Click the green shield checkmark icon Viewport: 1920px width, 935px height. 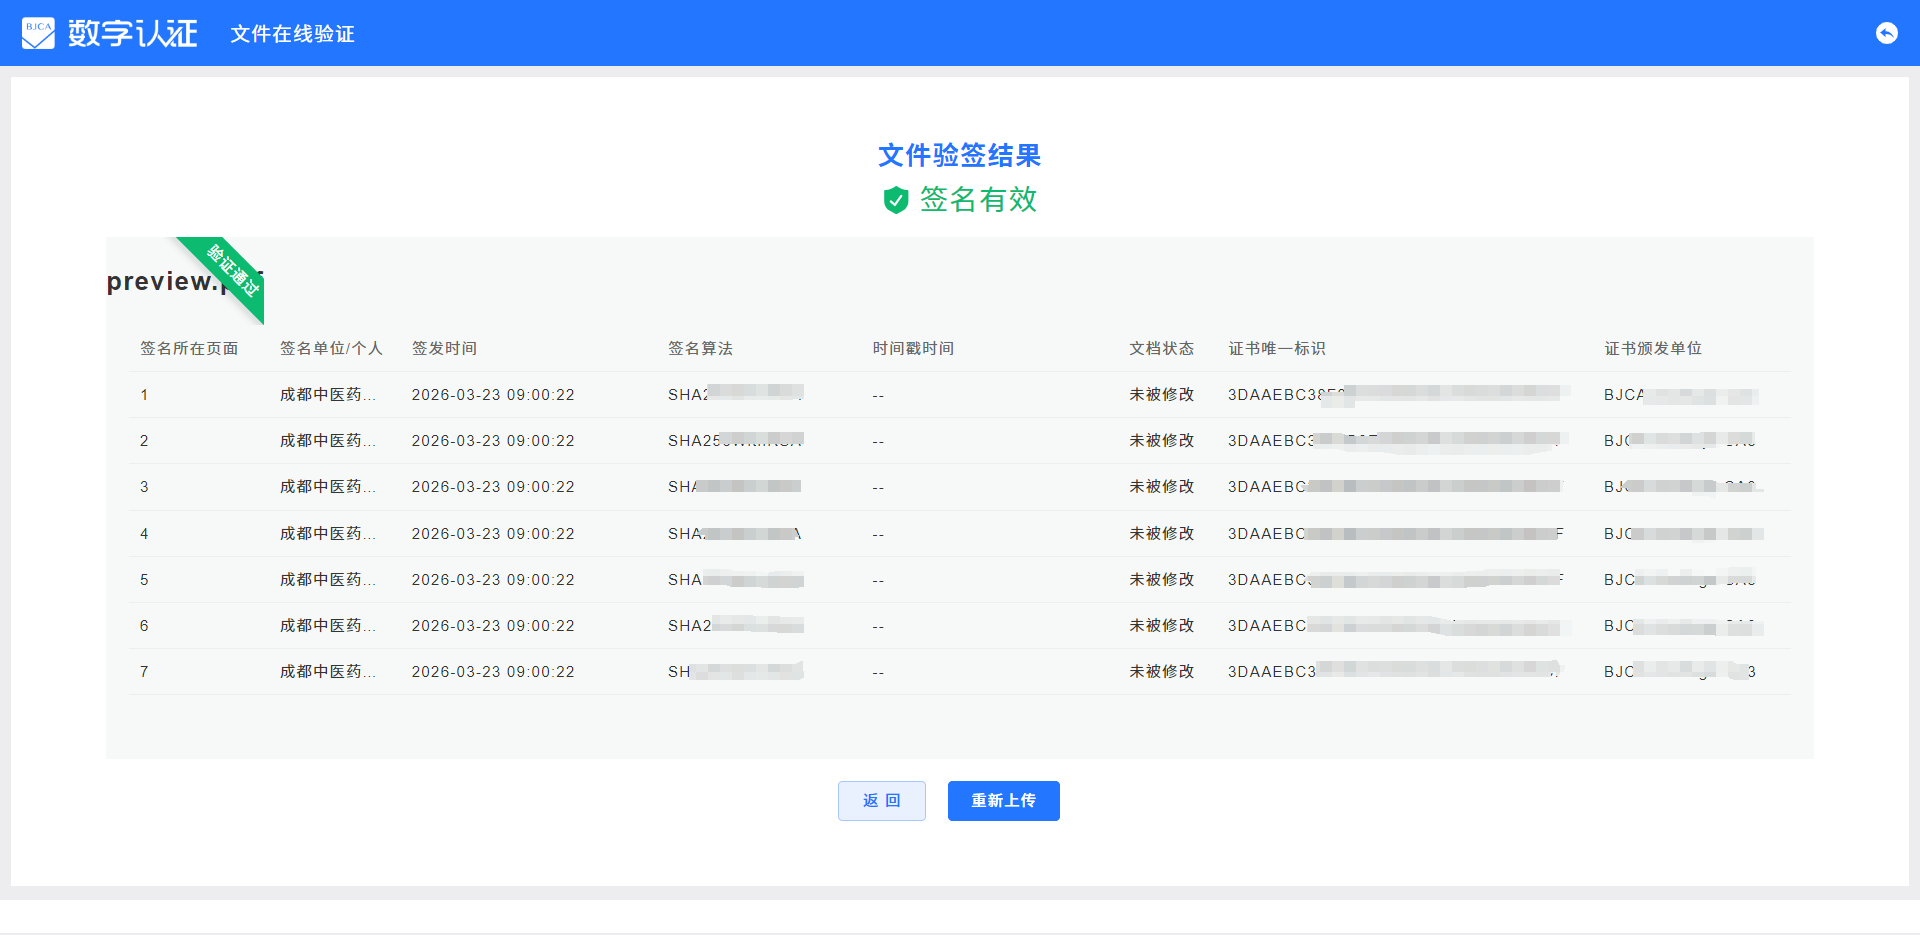click(895, 200)
